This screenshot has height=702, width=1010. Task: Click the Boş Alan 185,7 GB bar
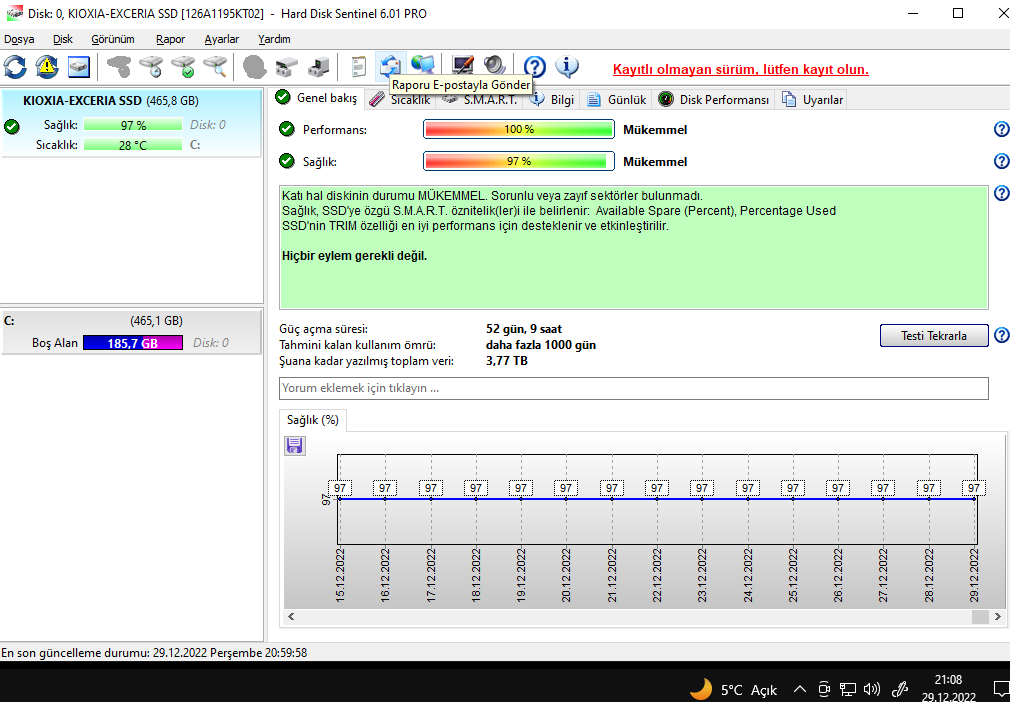tap(133, 343)
